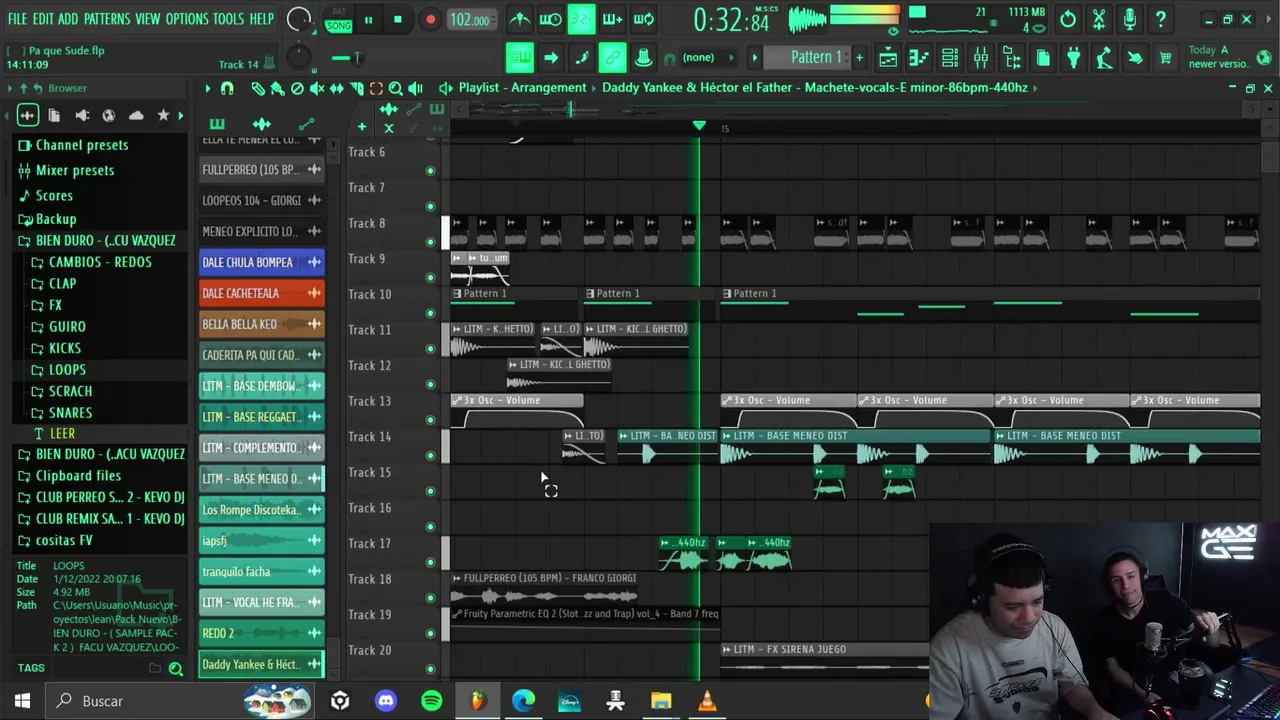This screenshot has width=1280, height=720.
Task: Open the help question mark icon
Action: click(1160, 19)
